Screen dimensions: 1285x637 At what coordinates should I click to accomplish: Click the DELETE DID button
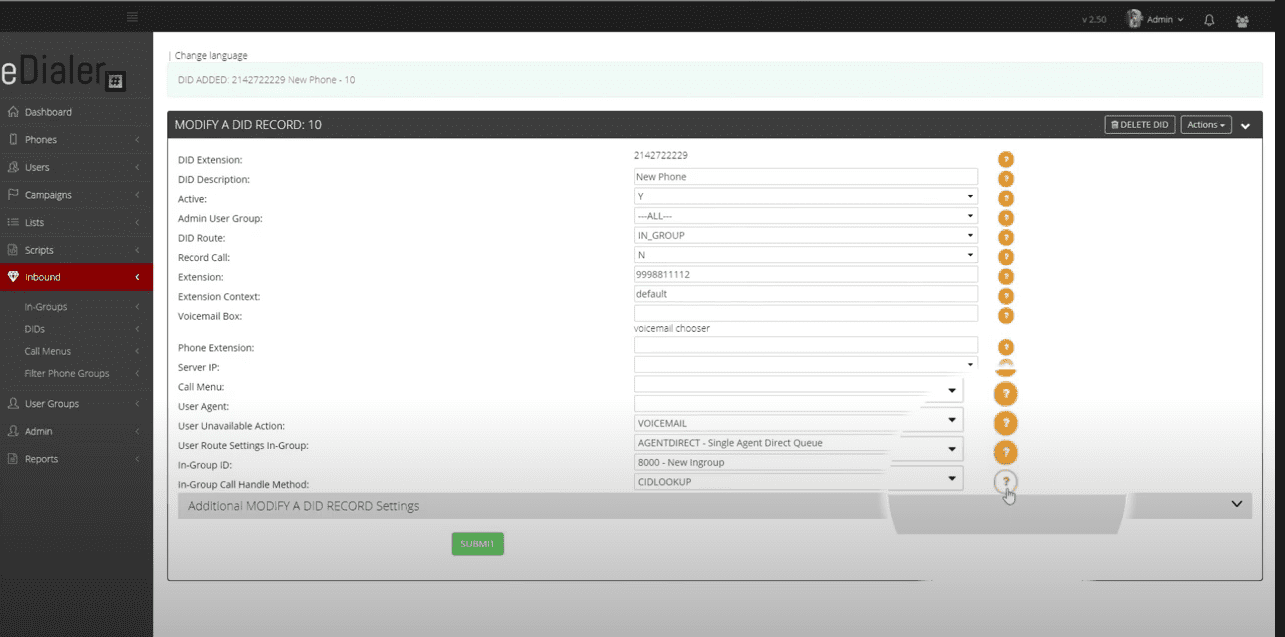(x=1140, y=125)
